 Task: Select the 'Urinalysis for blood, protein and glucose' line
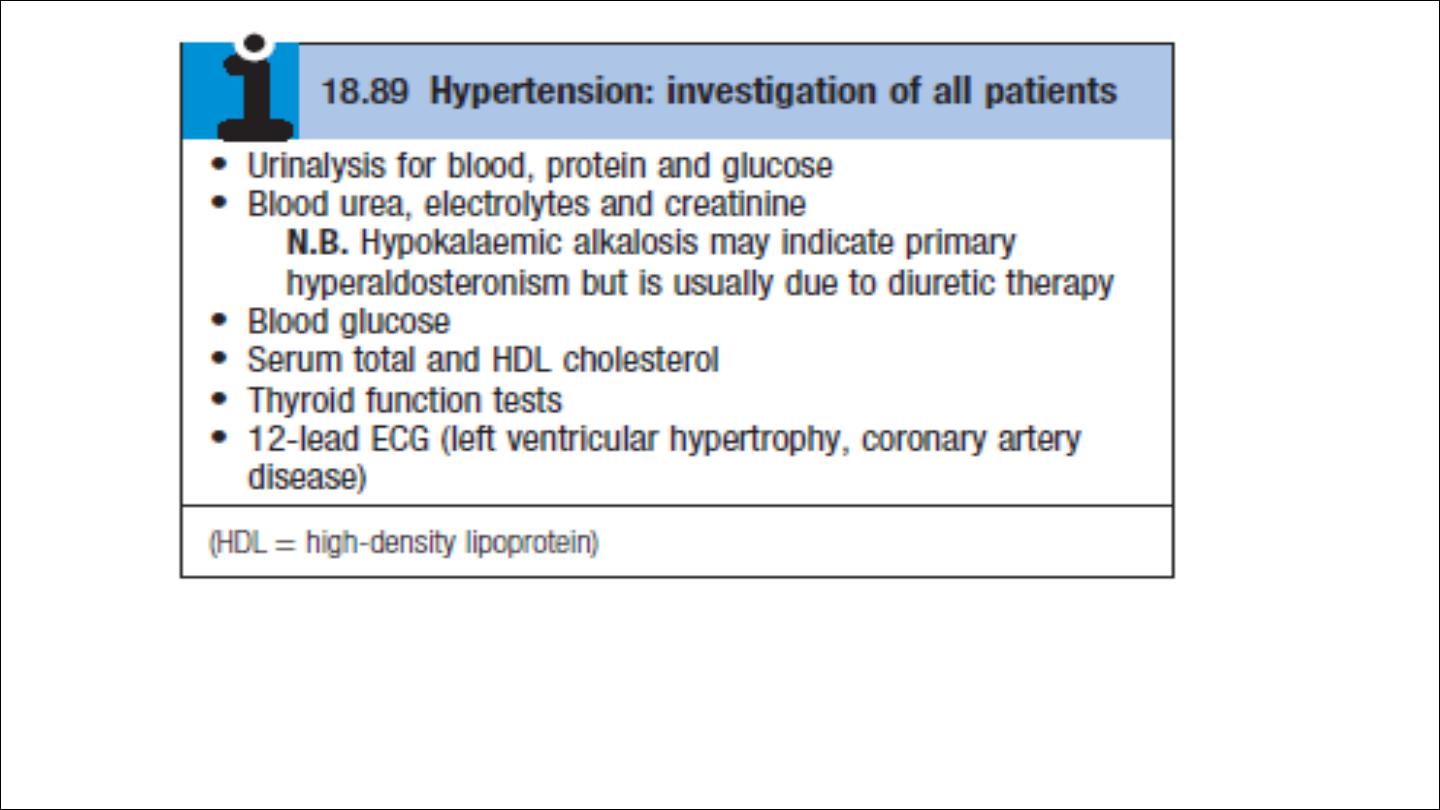point(540,165)
